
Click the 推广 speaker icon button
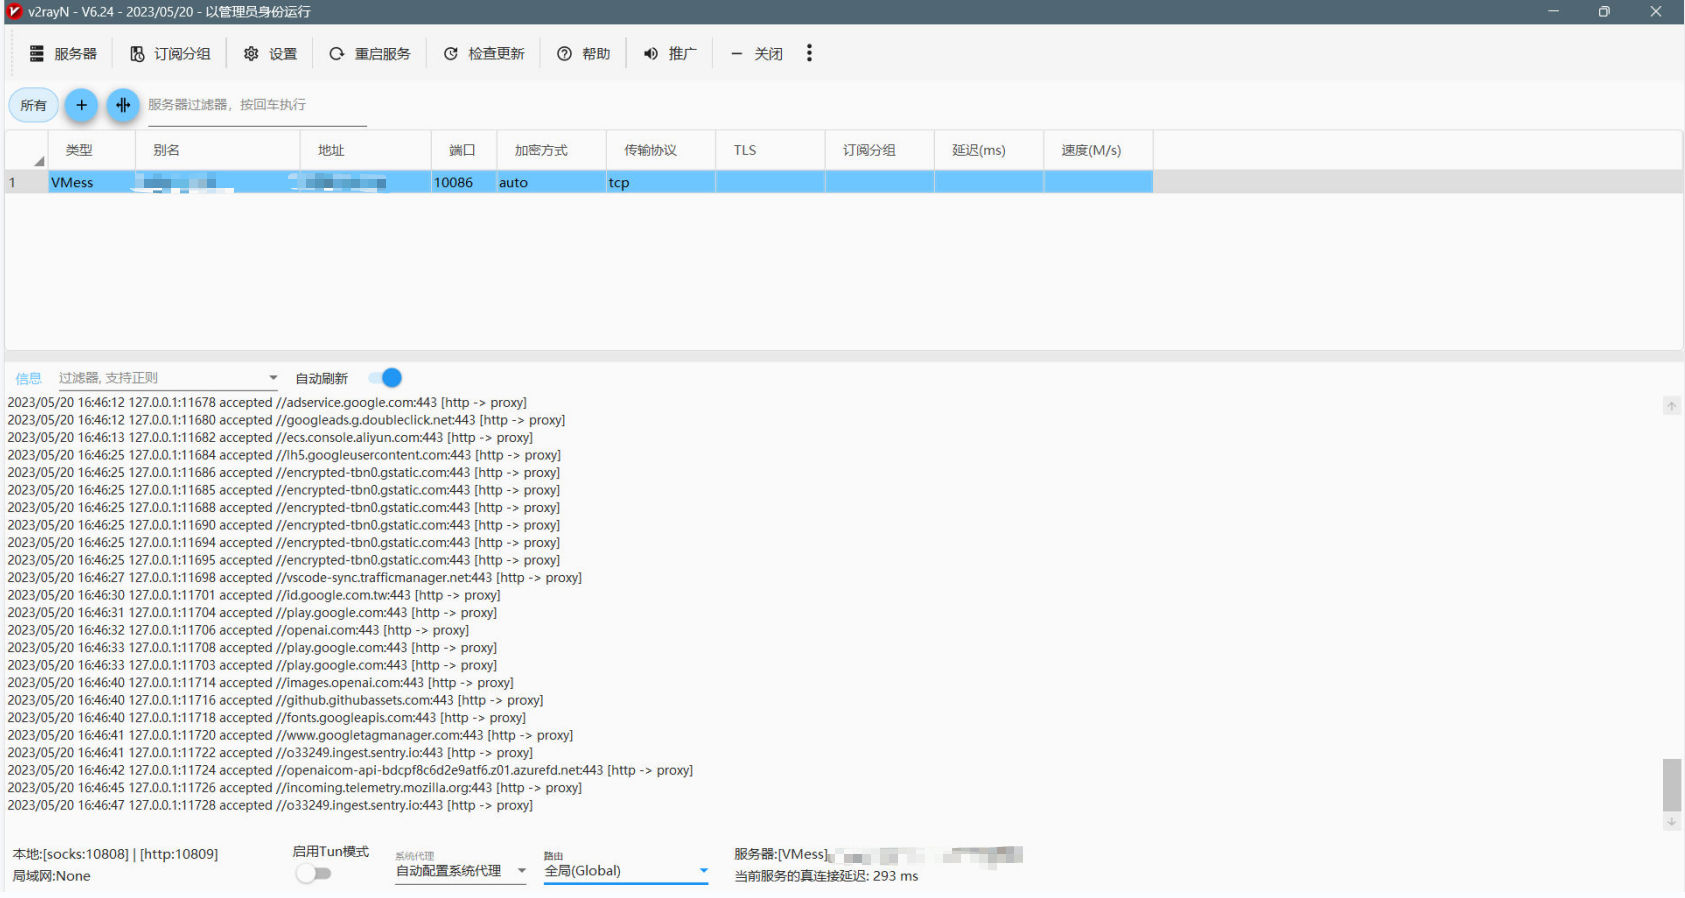pyautogui.click(x=670, y=54)
